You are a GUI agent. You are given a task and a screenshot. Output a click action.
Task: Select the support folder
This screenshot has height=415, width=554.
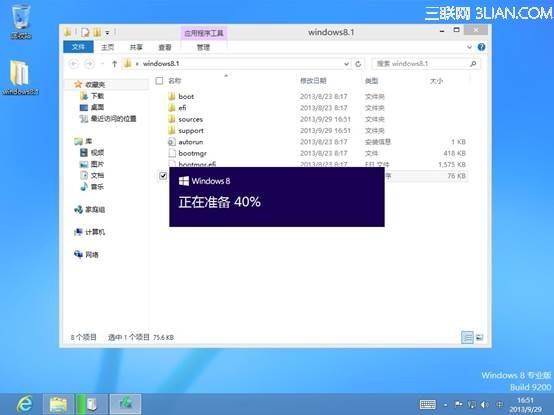coord(190,131)
